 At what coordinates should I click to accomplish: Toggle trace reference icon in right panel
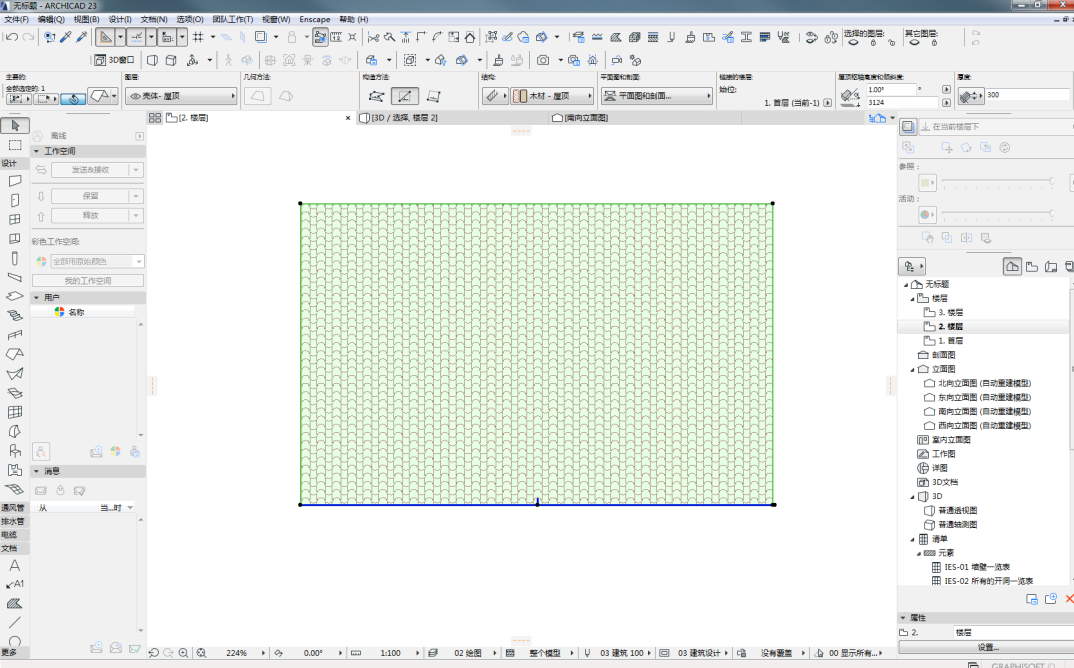pyautogui.click(x=908, y=127)
